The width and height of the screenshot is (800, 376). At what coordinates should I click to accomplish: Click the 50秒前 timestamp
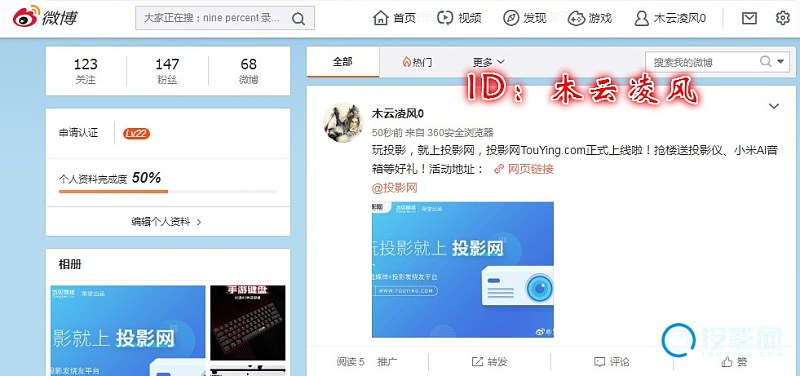[x=387, y=133]
